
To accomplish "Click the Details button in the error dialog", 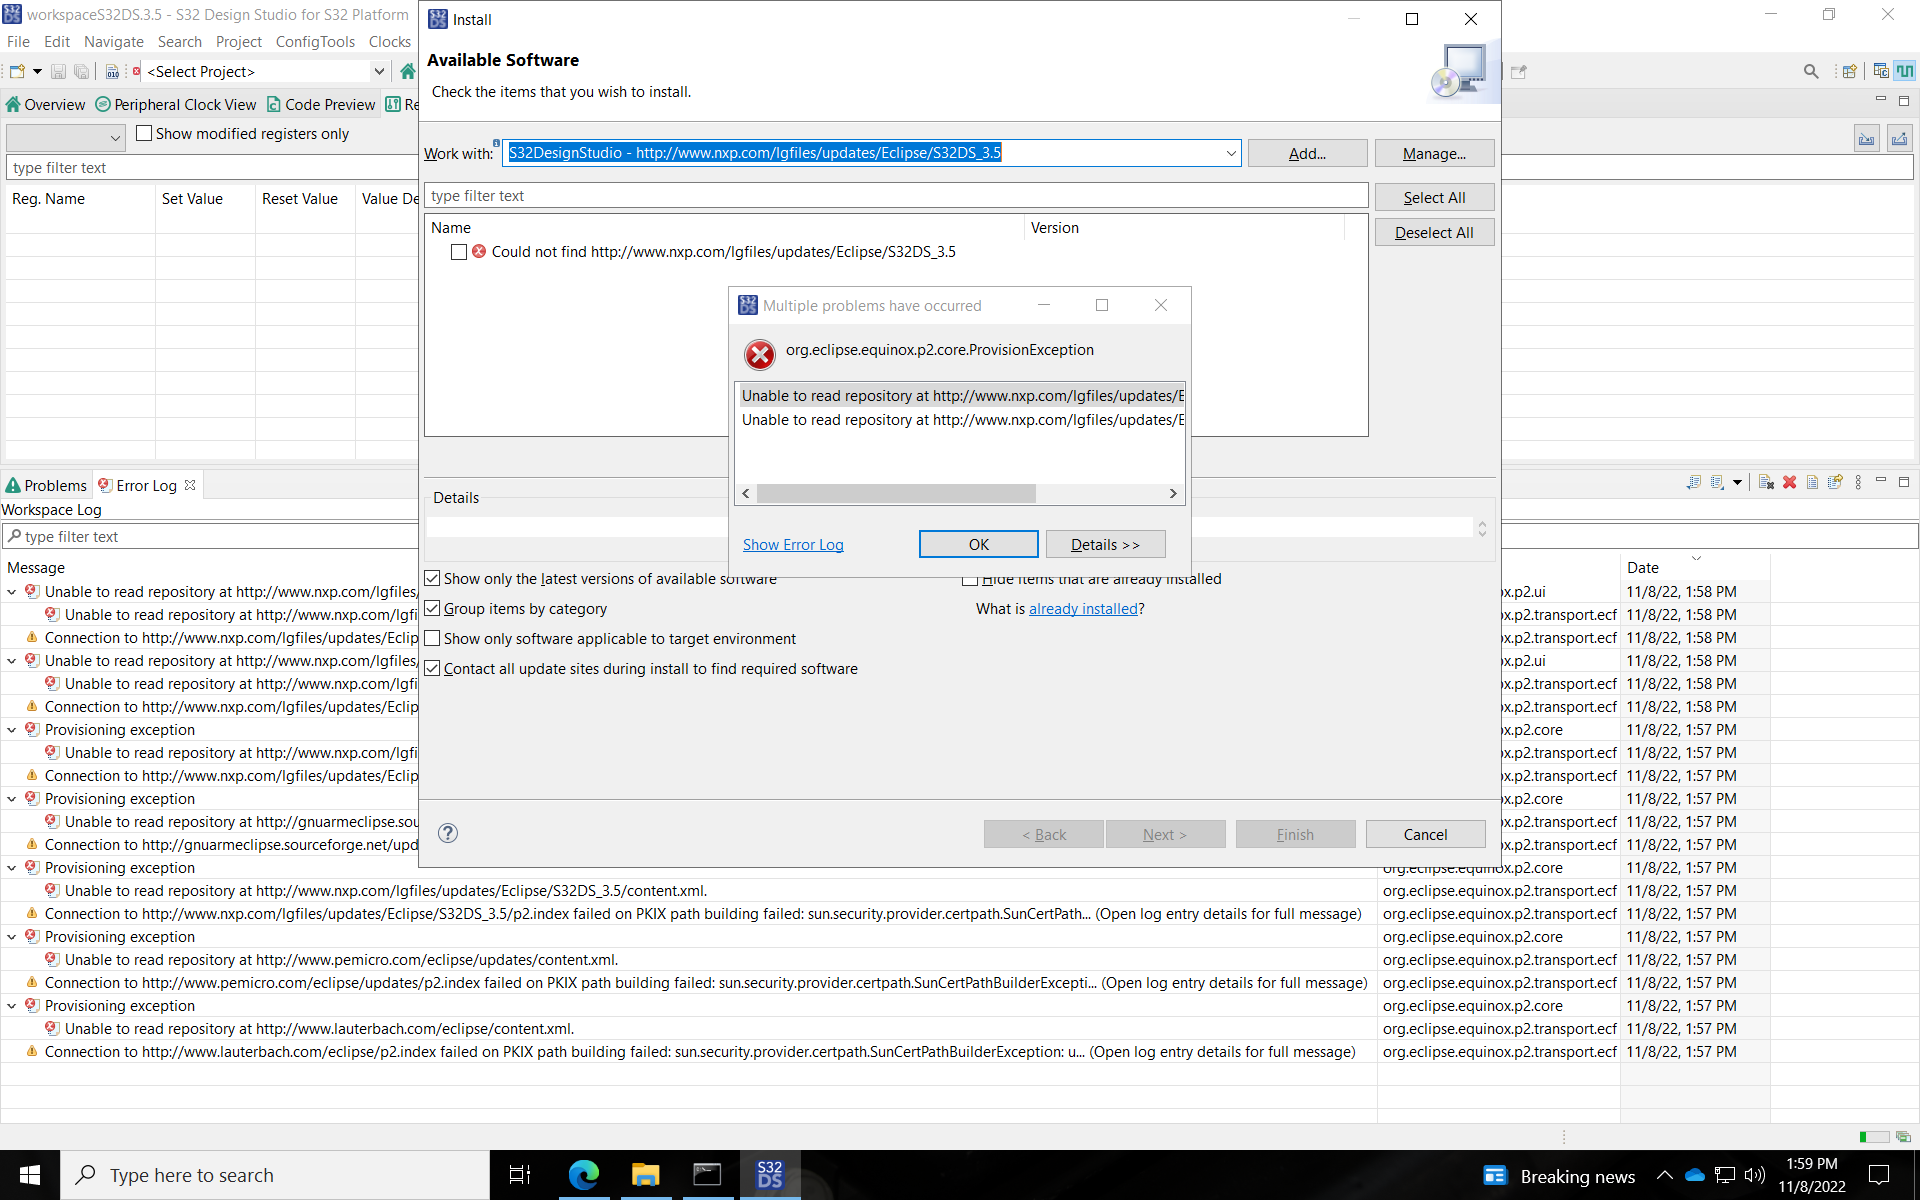I will [x=1104, y=544].
